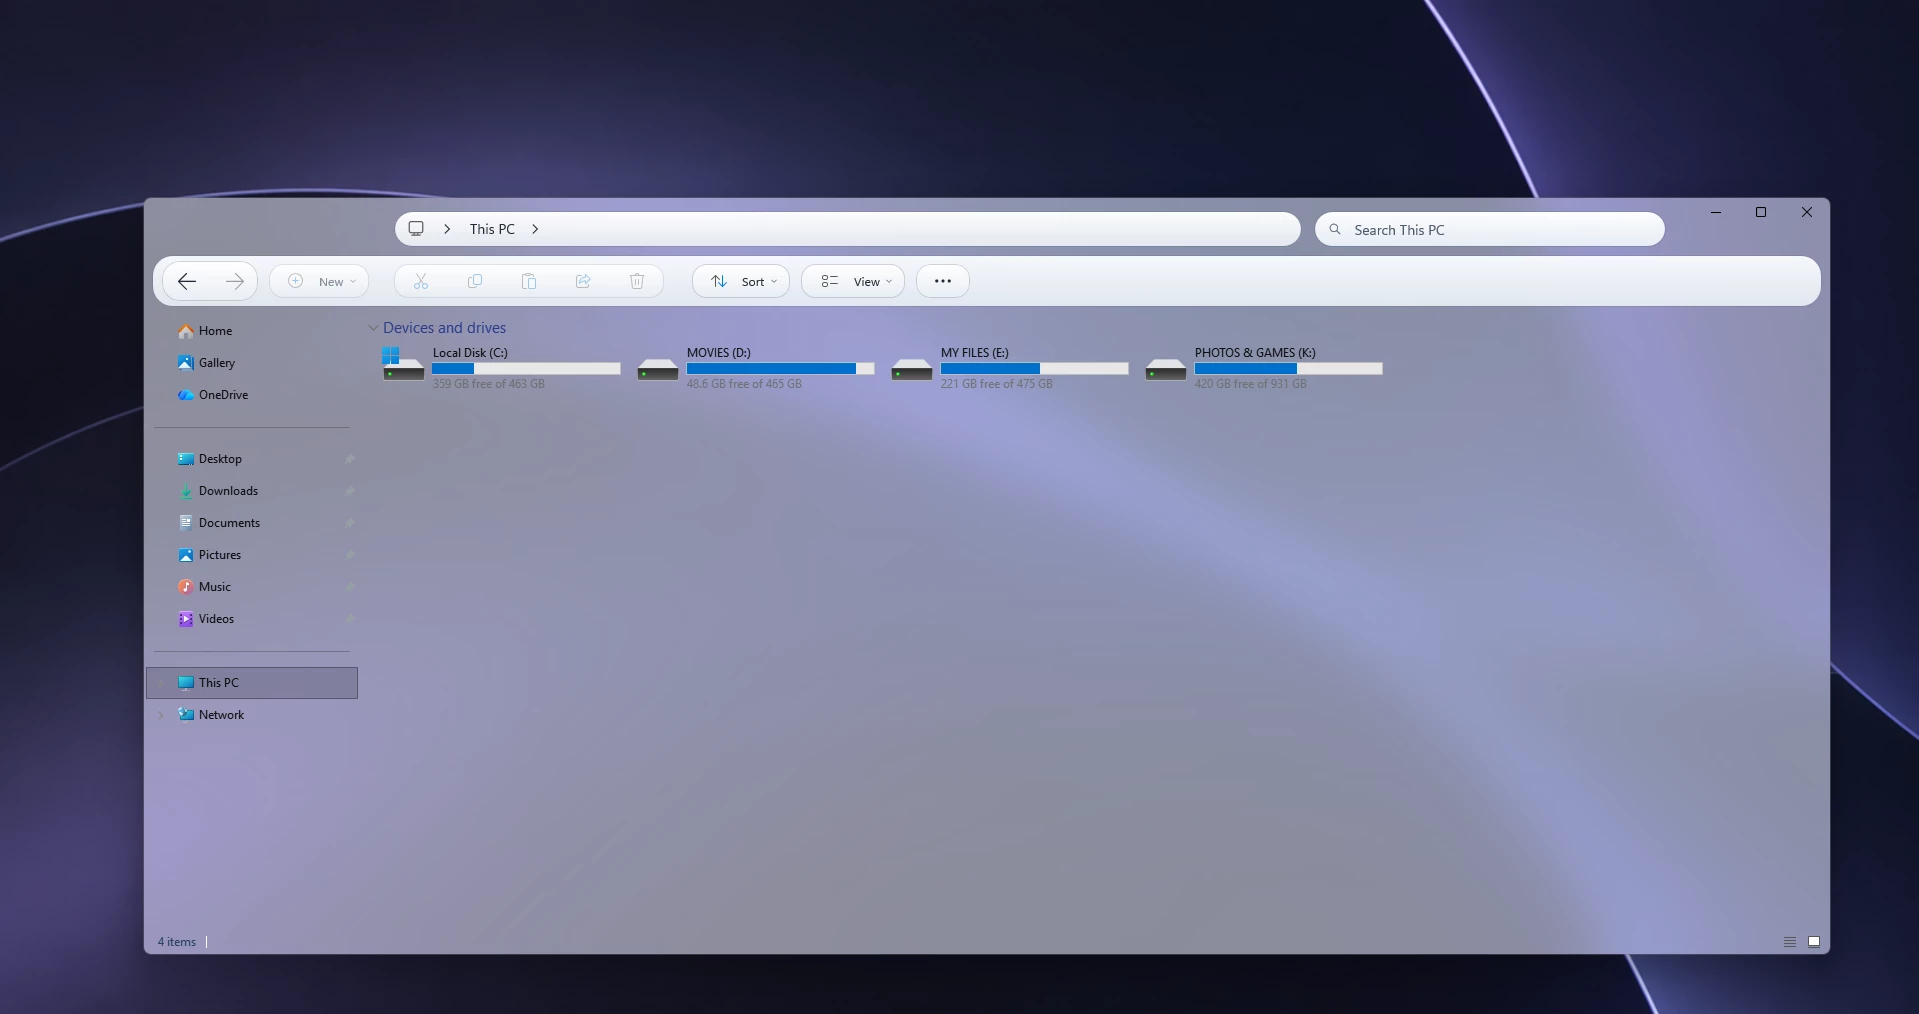The image size is (1919, 1014).
Task: Open the Sort dropdown
Action: (x=741, y=282)
